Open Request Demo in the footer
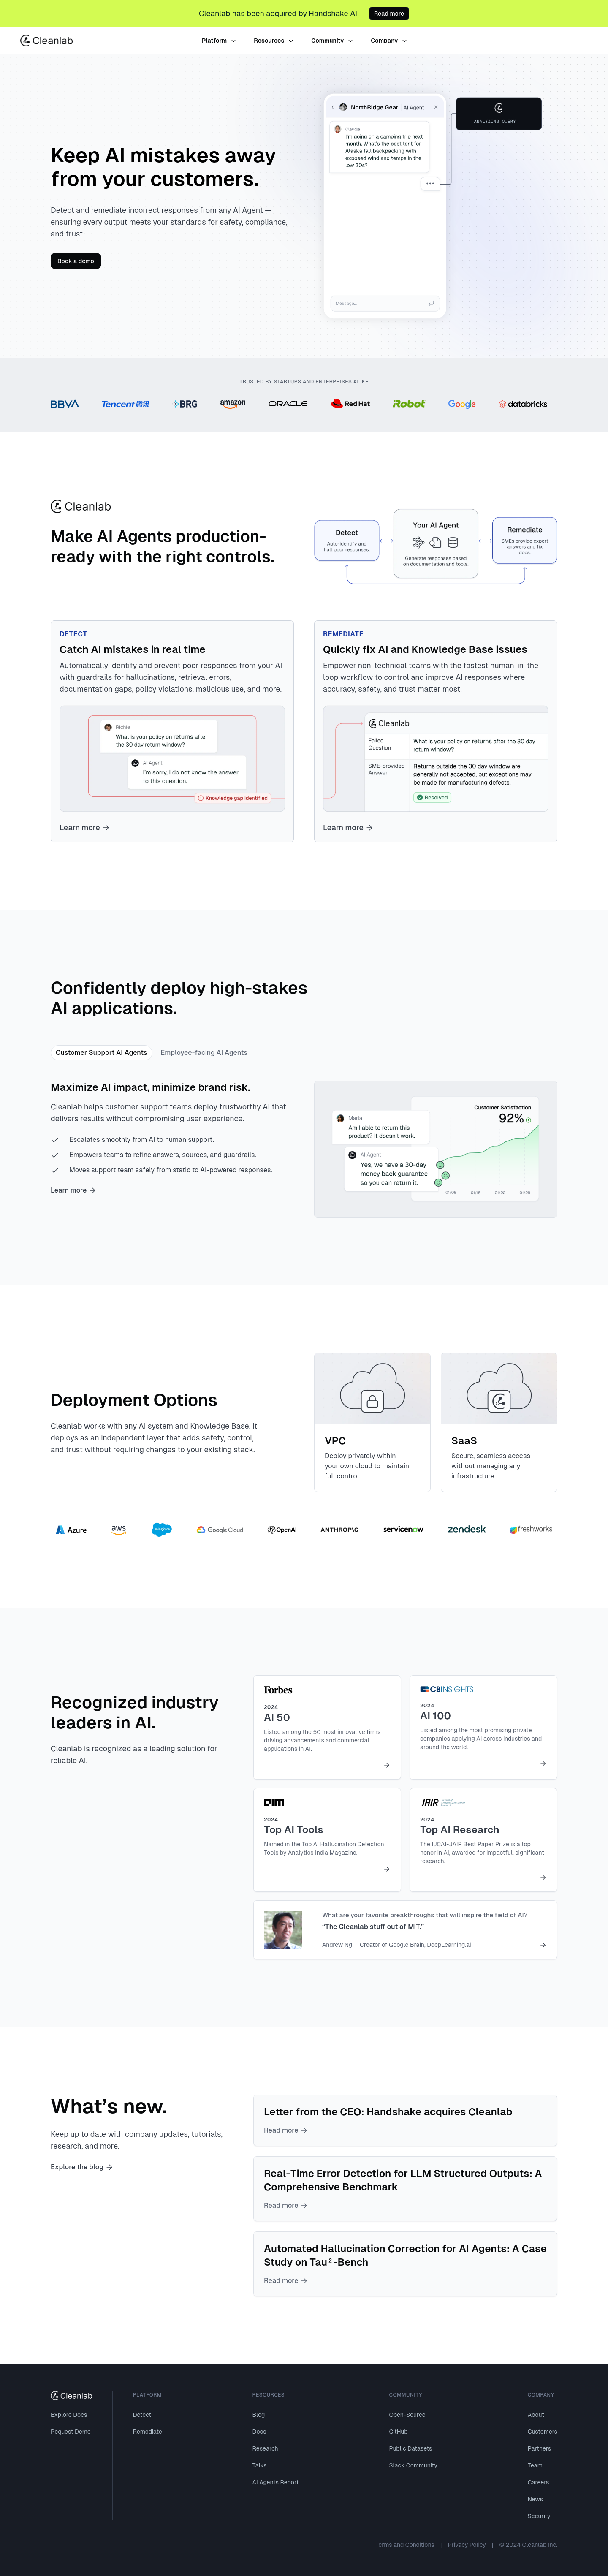 coord(71,2431)
